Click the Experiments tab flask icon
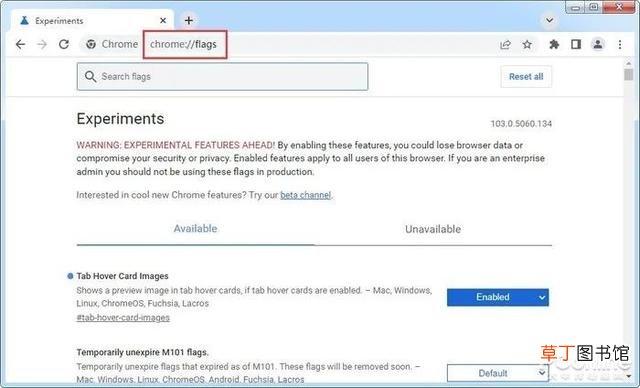 (24, 20)
